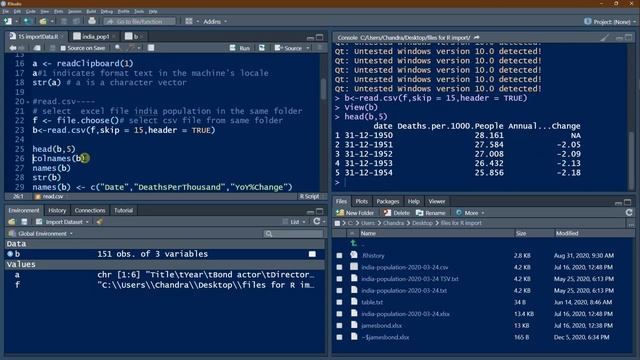Viewport: 640px width, 360px height.
Task: Save workspace icon in Environment pane
Action: [24, 222]
